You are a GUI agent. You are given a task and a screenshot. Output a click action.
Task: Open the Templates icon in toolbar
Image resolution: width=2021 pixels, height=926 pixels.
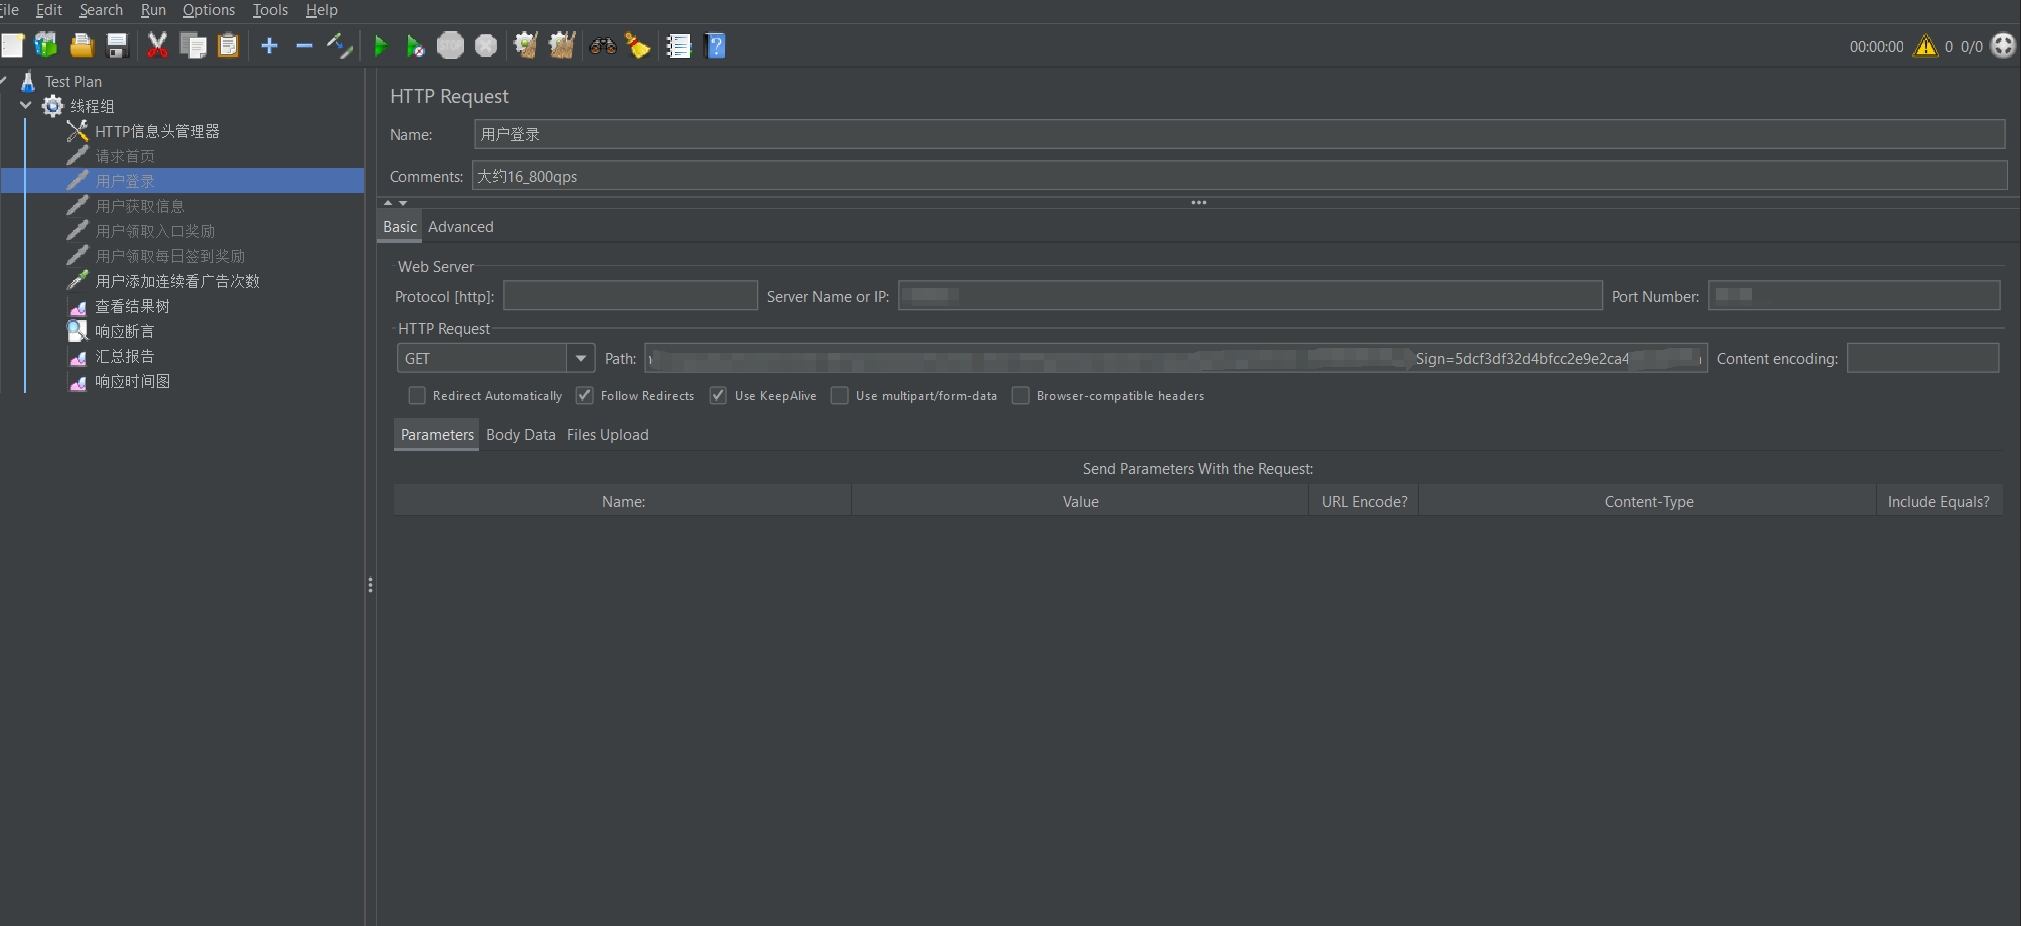(46, 46)
